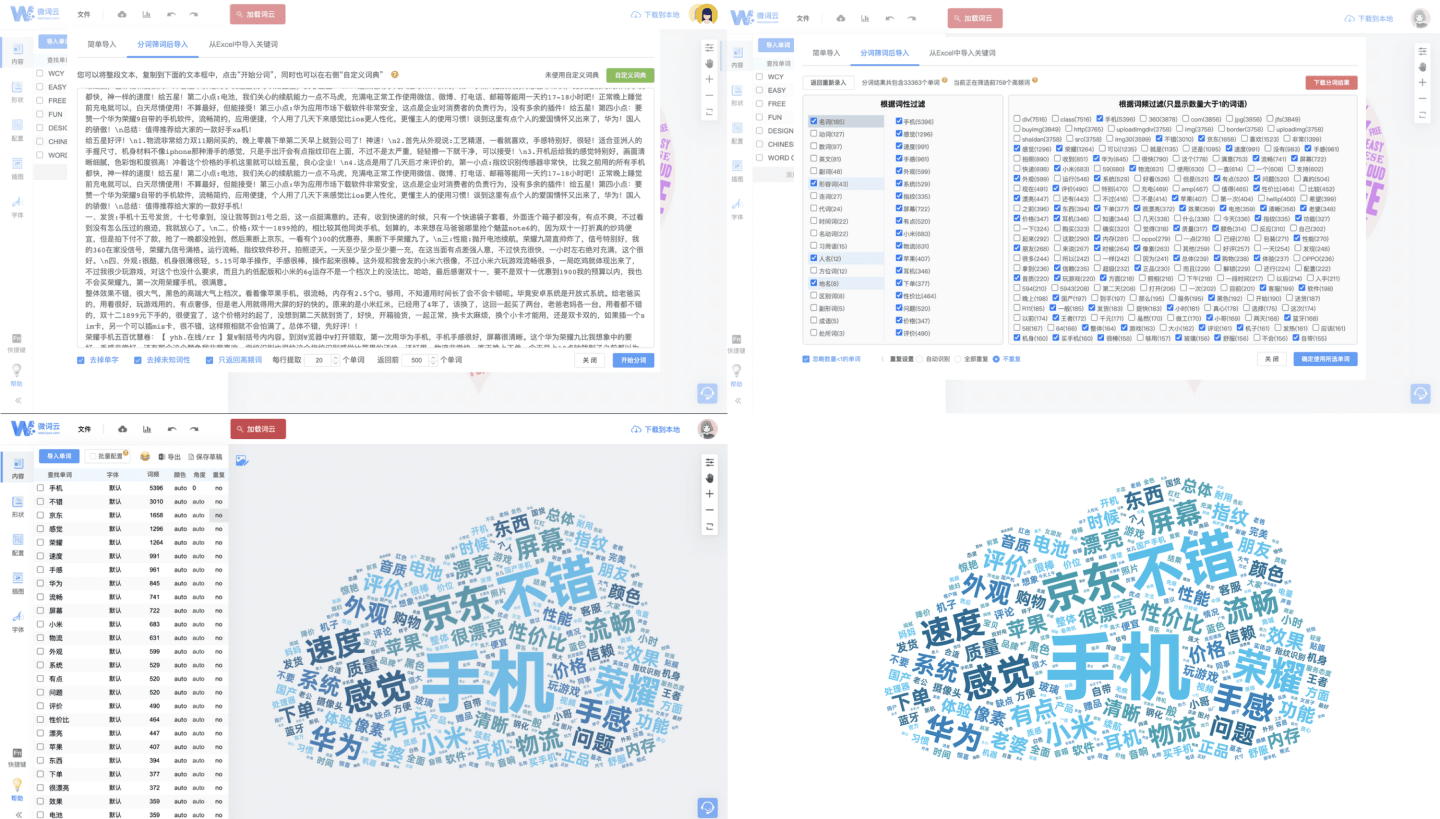Viewport: 1440px width, 819px height.
Task: Click the orange info icon after 当前正在筛选前759个高频词
Action: pyautogui.click(x=1035, y=80)
